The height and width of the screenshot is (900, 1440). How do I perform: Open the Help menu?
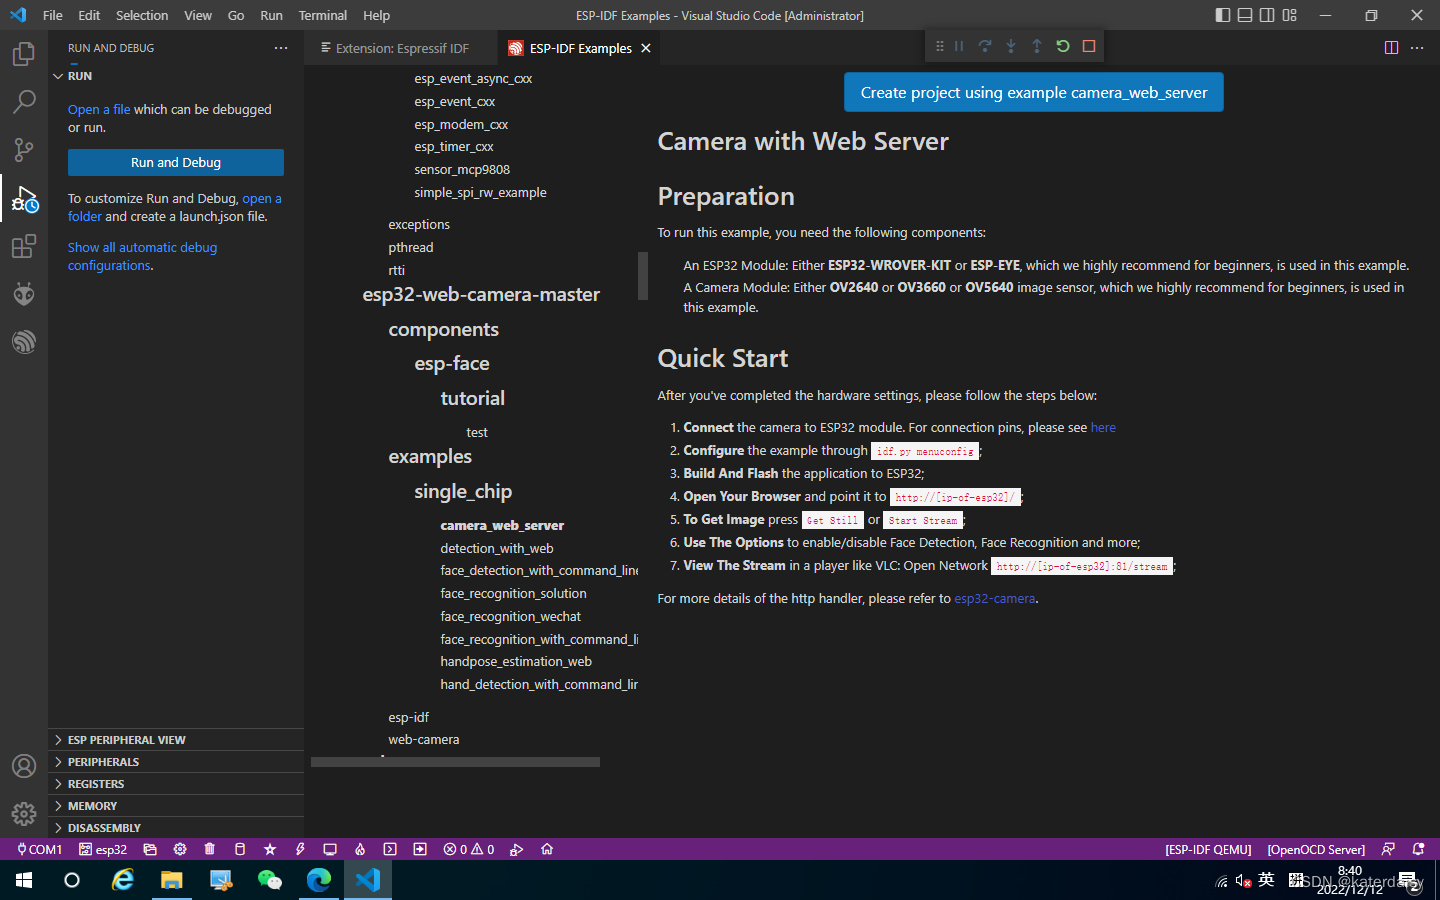(x=376, y=15)
